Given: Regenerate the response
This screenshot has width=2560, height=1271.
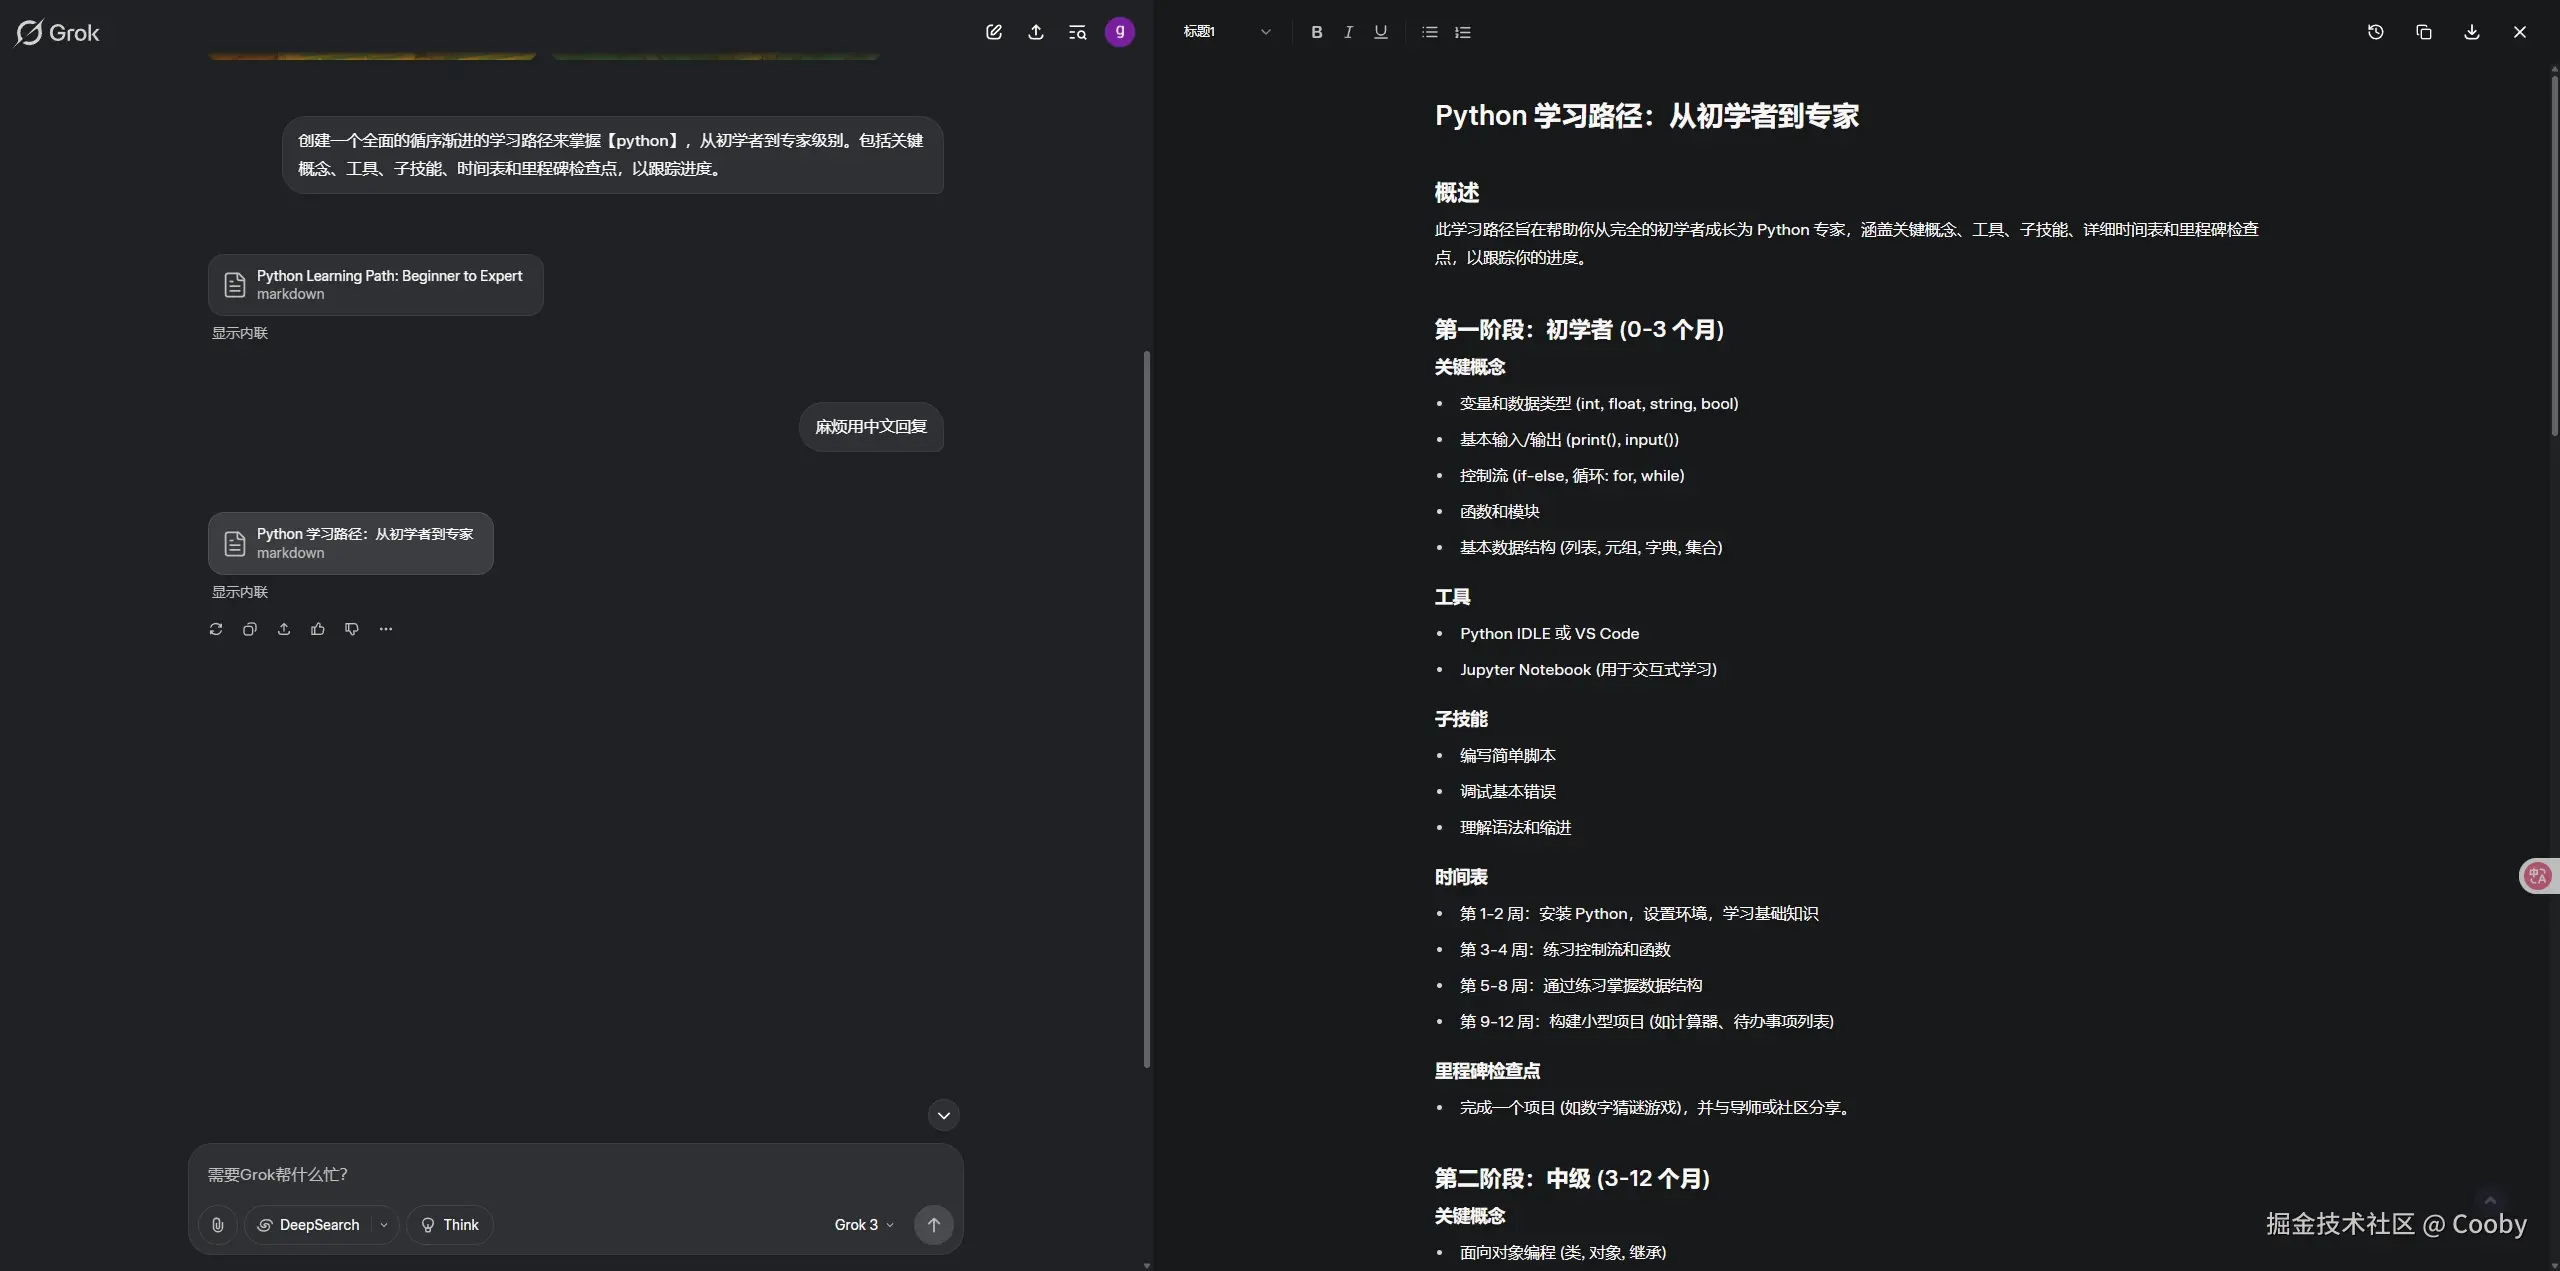Looking at the screenshot, I should [216, 629].
